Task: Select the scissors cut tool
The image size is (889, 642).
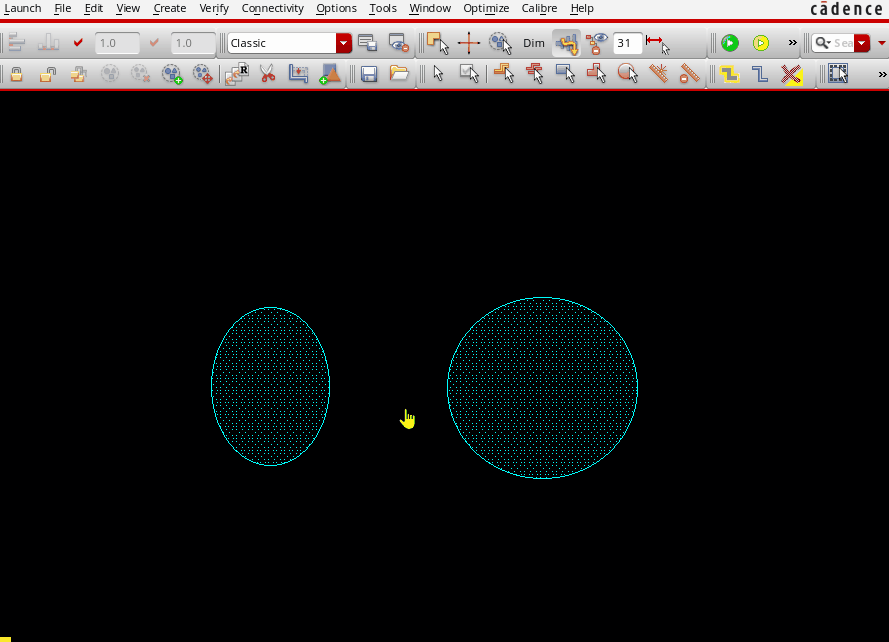Action: click(267, 74)
